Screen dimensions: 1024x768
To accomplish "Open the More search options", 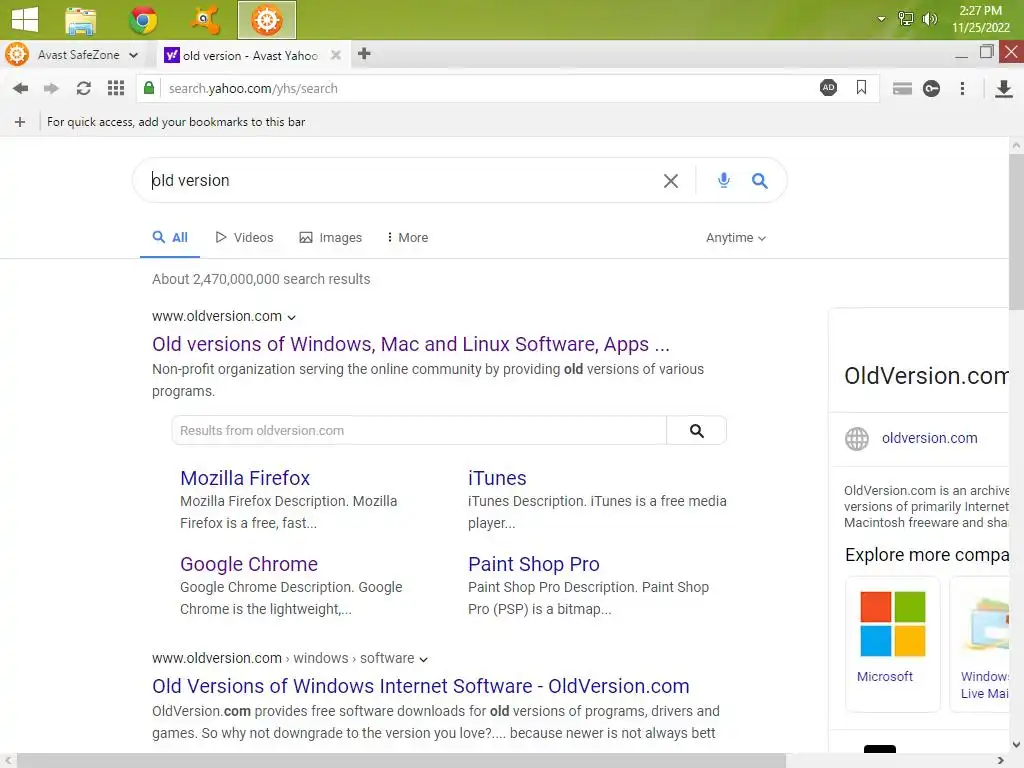I will 408,238.
